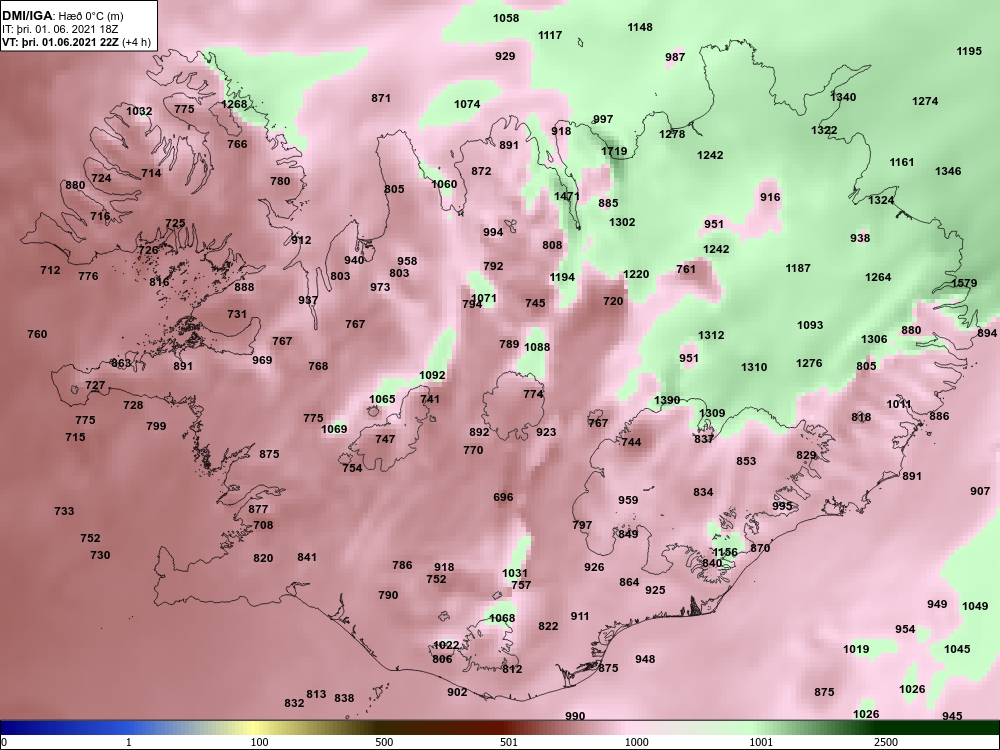This screenshot has height=750, width=1000.
Task: Click the 1032 value in the northwest
Action: (139, 112)
